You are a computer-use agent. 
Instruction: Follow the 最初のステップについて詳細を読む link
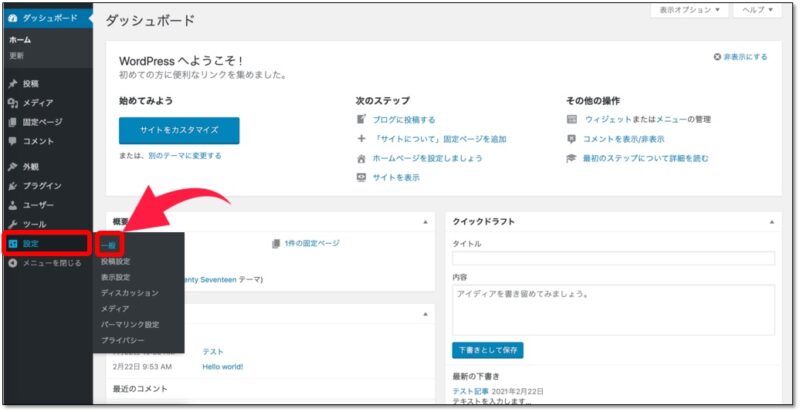point(645,159)
